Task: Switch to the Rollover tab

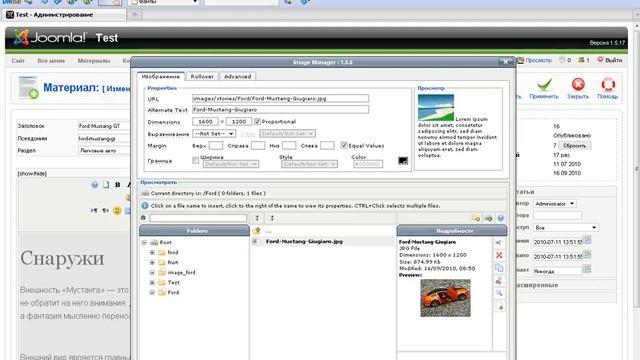Action: (x=202, y=76)
